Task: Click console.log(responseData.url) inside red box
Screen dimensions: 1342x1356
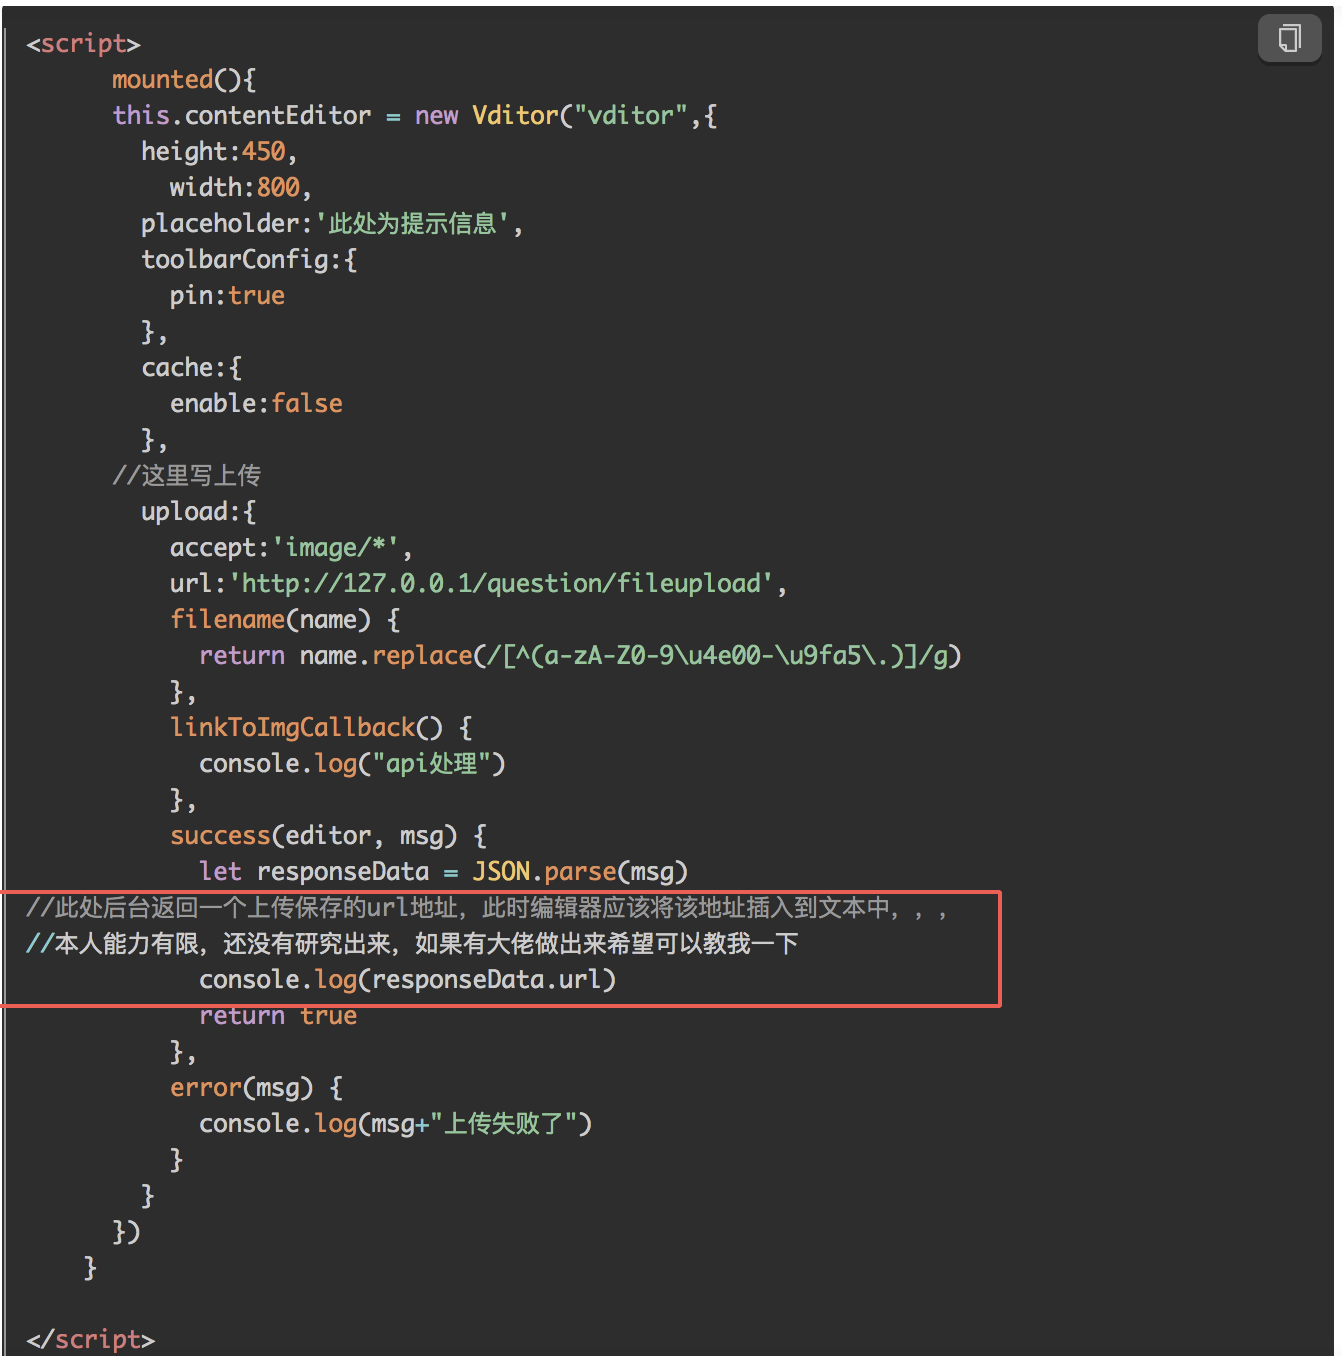Action: pos(407,979)
